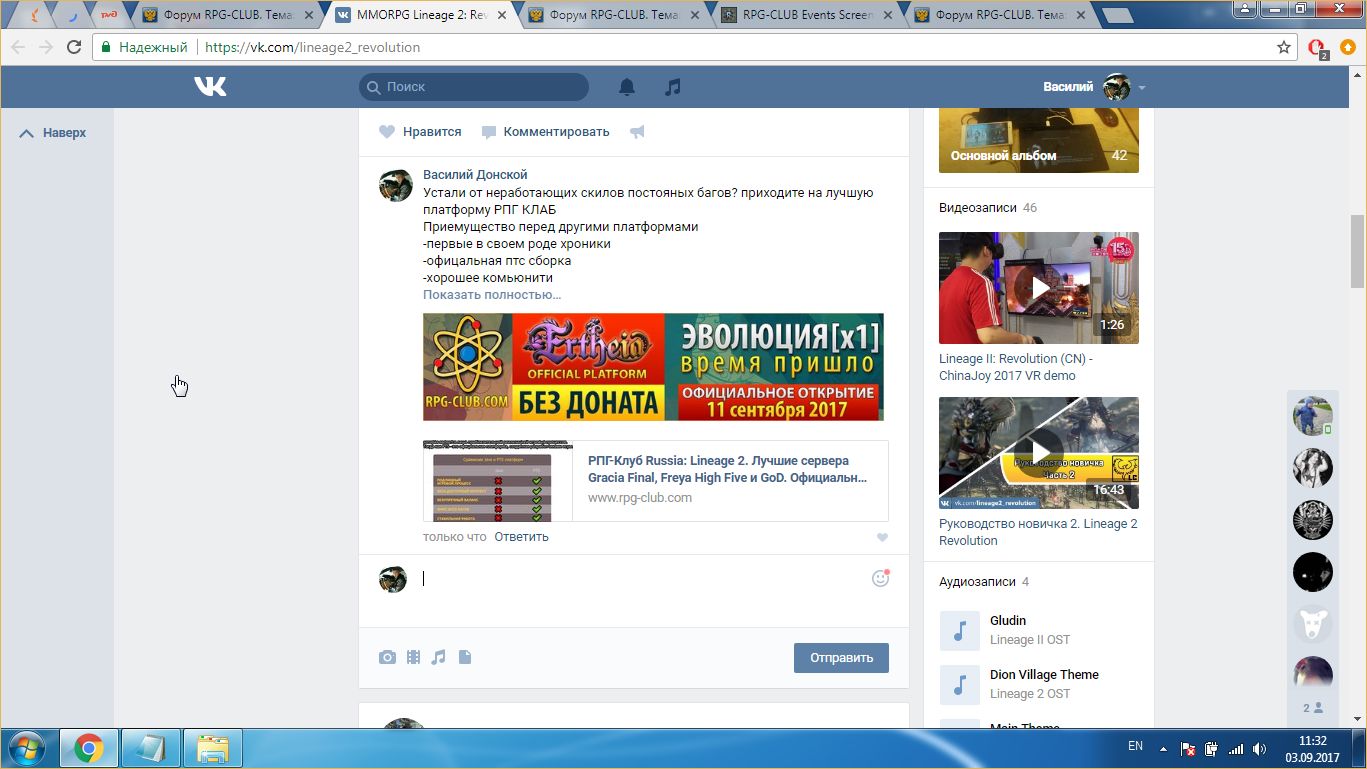Click the address bar URL
Screen dimensions: 1367x769
coord(312,47)
